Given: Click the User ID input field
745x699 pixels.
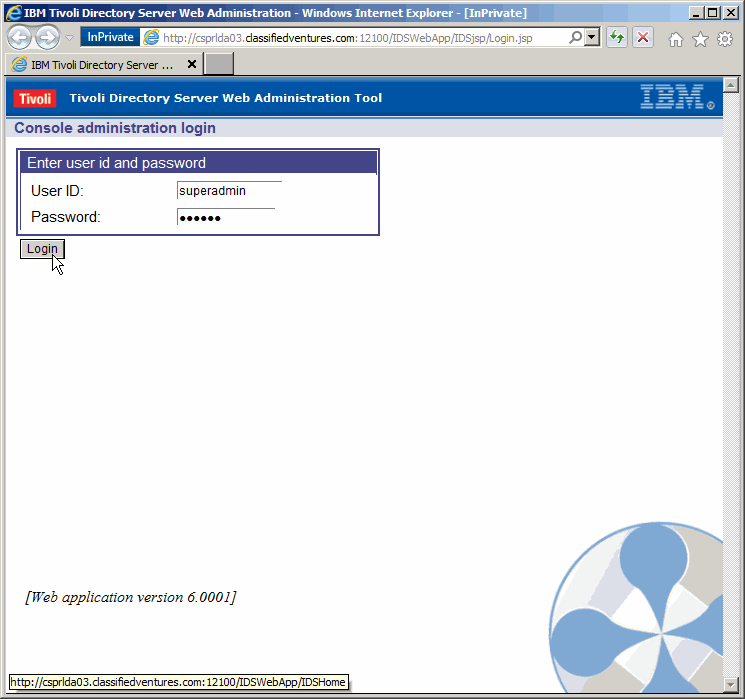Looking at the screenshot, I should point(229,190).
